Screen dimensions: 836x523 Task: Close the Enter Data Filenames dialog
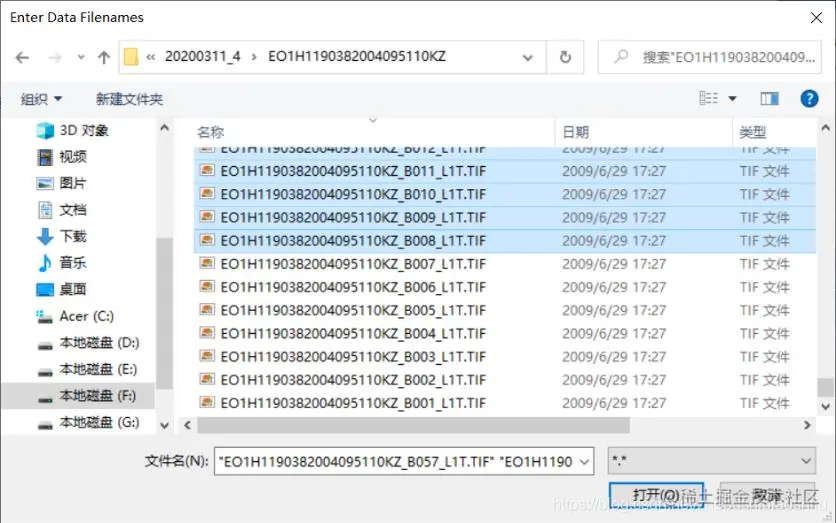816,18
